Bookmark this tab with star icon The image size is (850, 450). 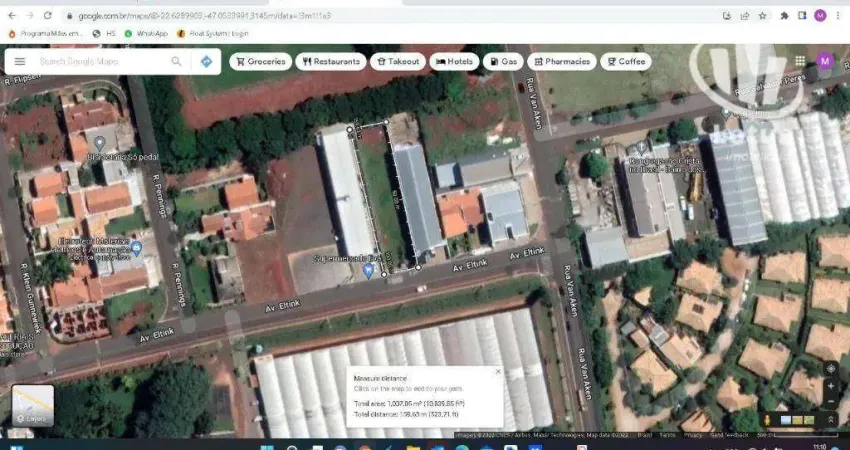[763, 16]
